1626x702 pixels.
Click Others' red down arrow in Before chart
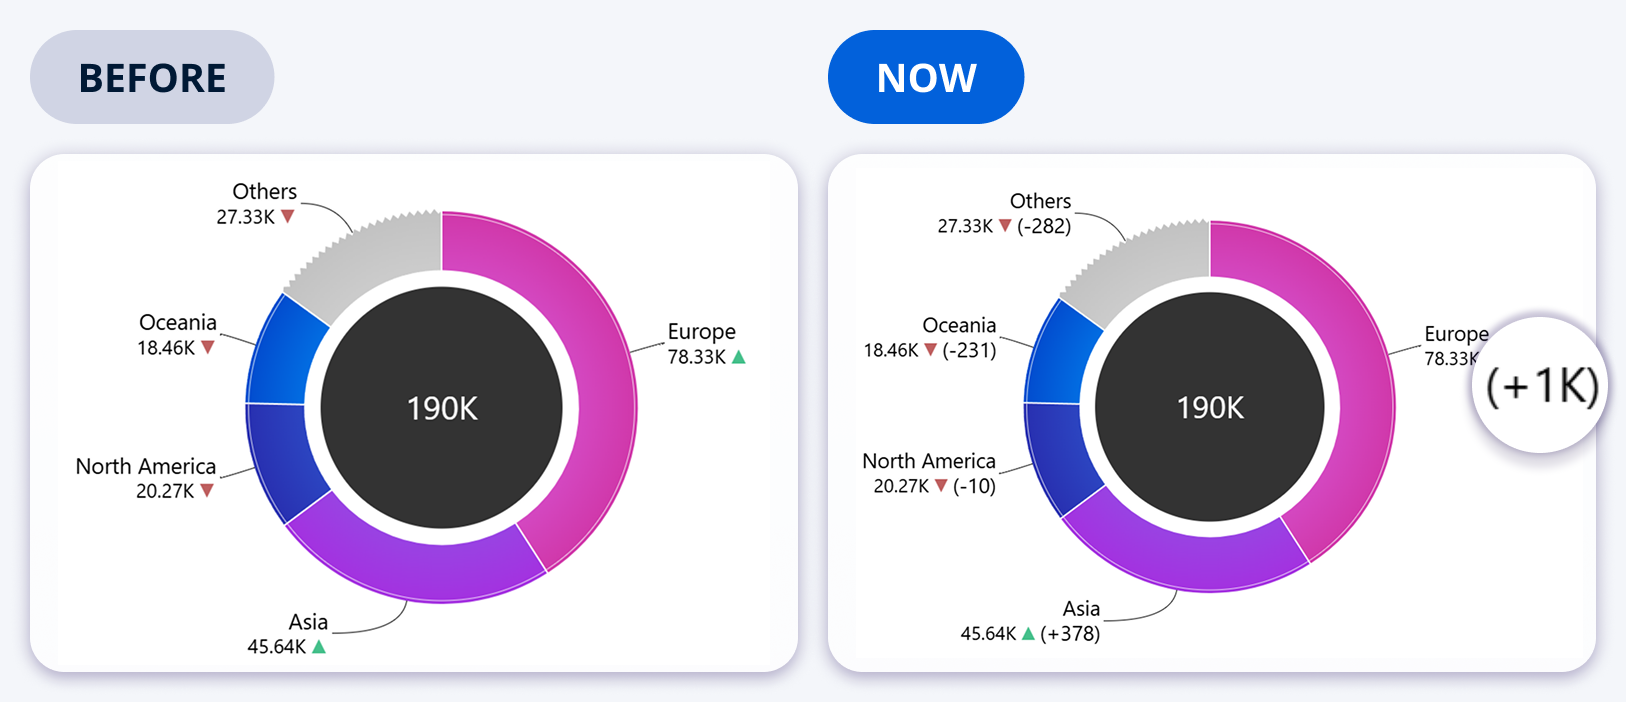[288, 216]
